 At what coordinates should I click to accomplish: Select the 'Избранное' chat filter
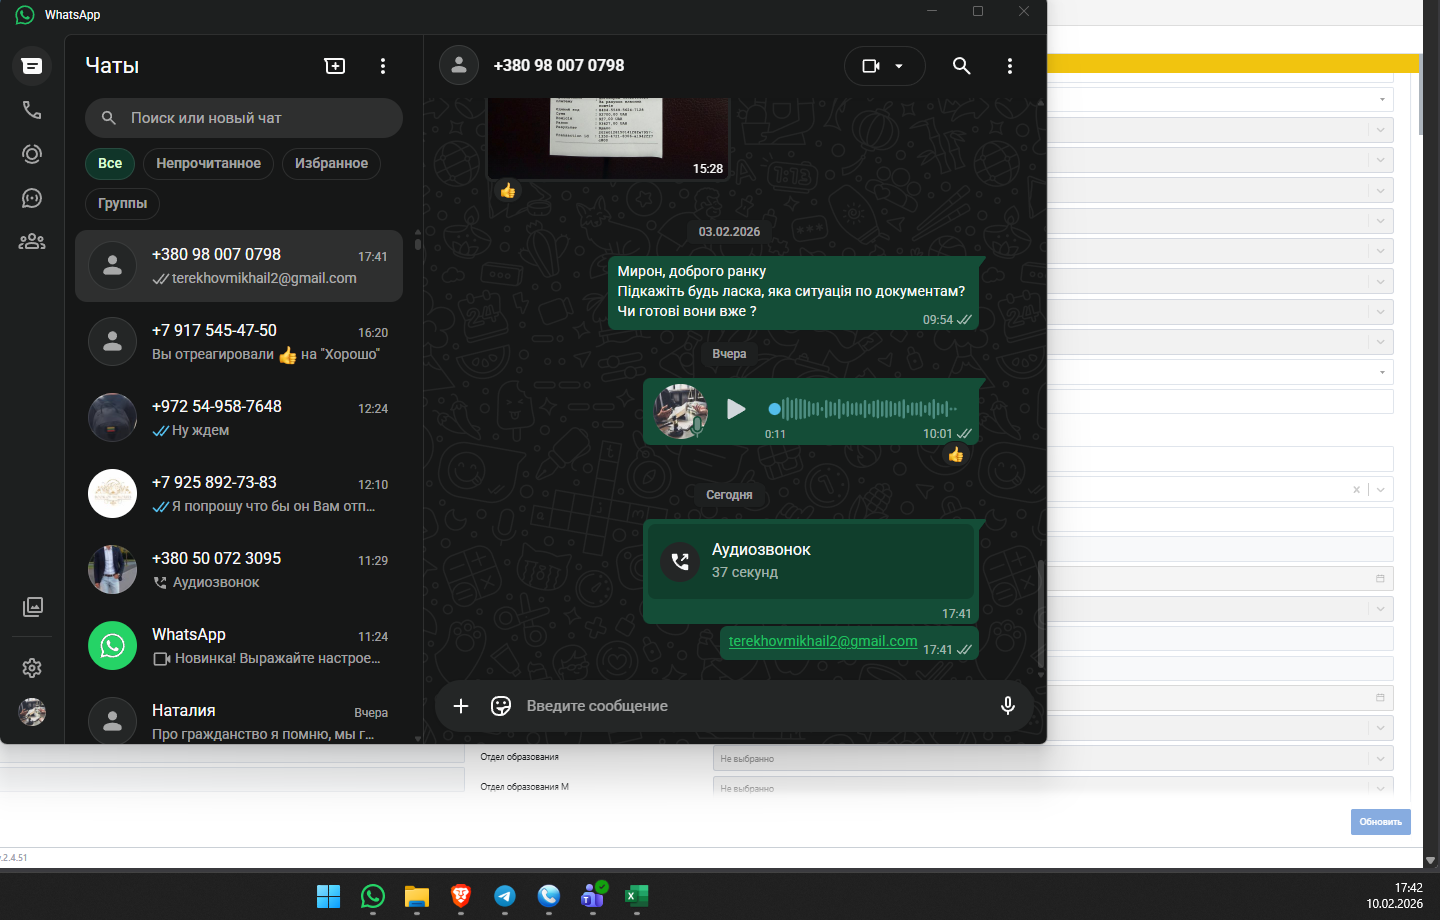coord(331,164)
